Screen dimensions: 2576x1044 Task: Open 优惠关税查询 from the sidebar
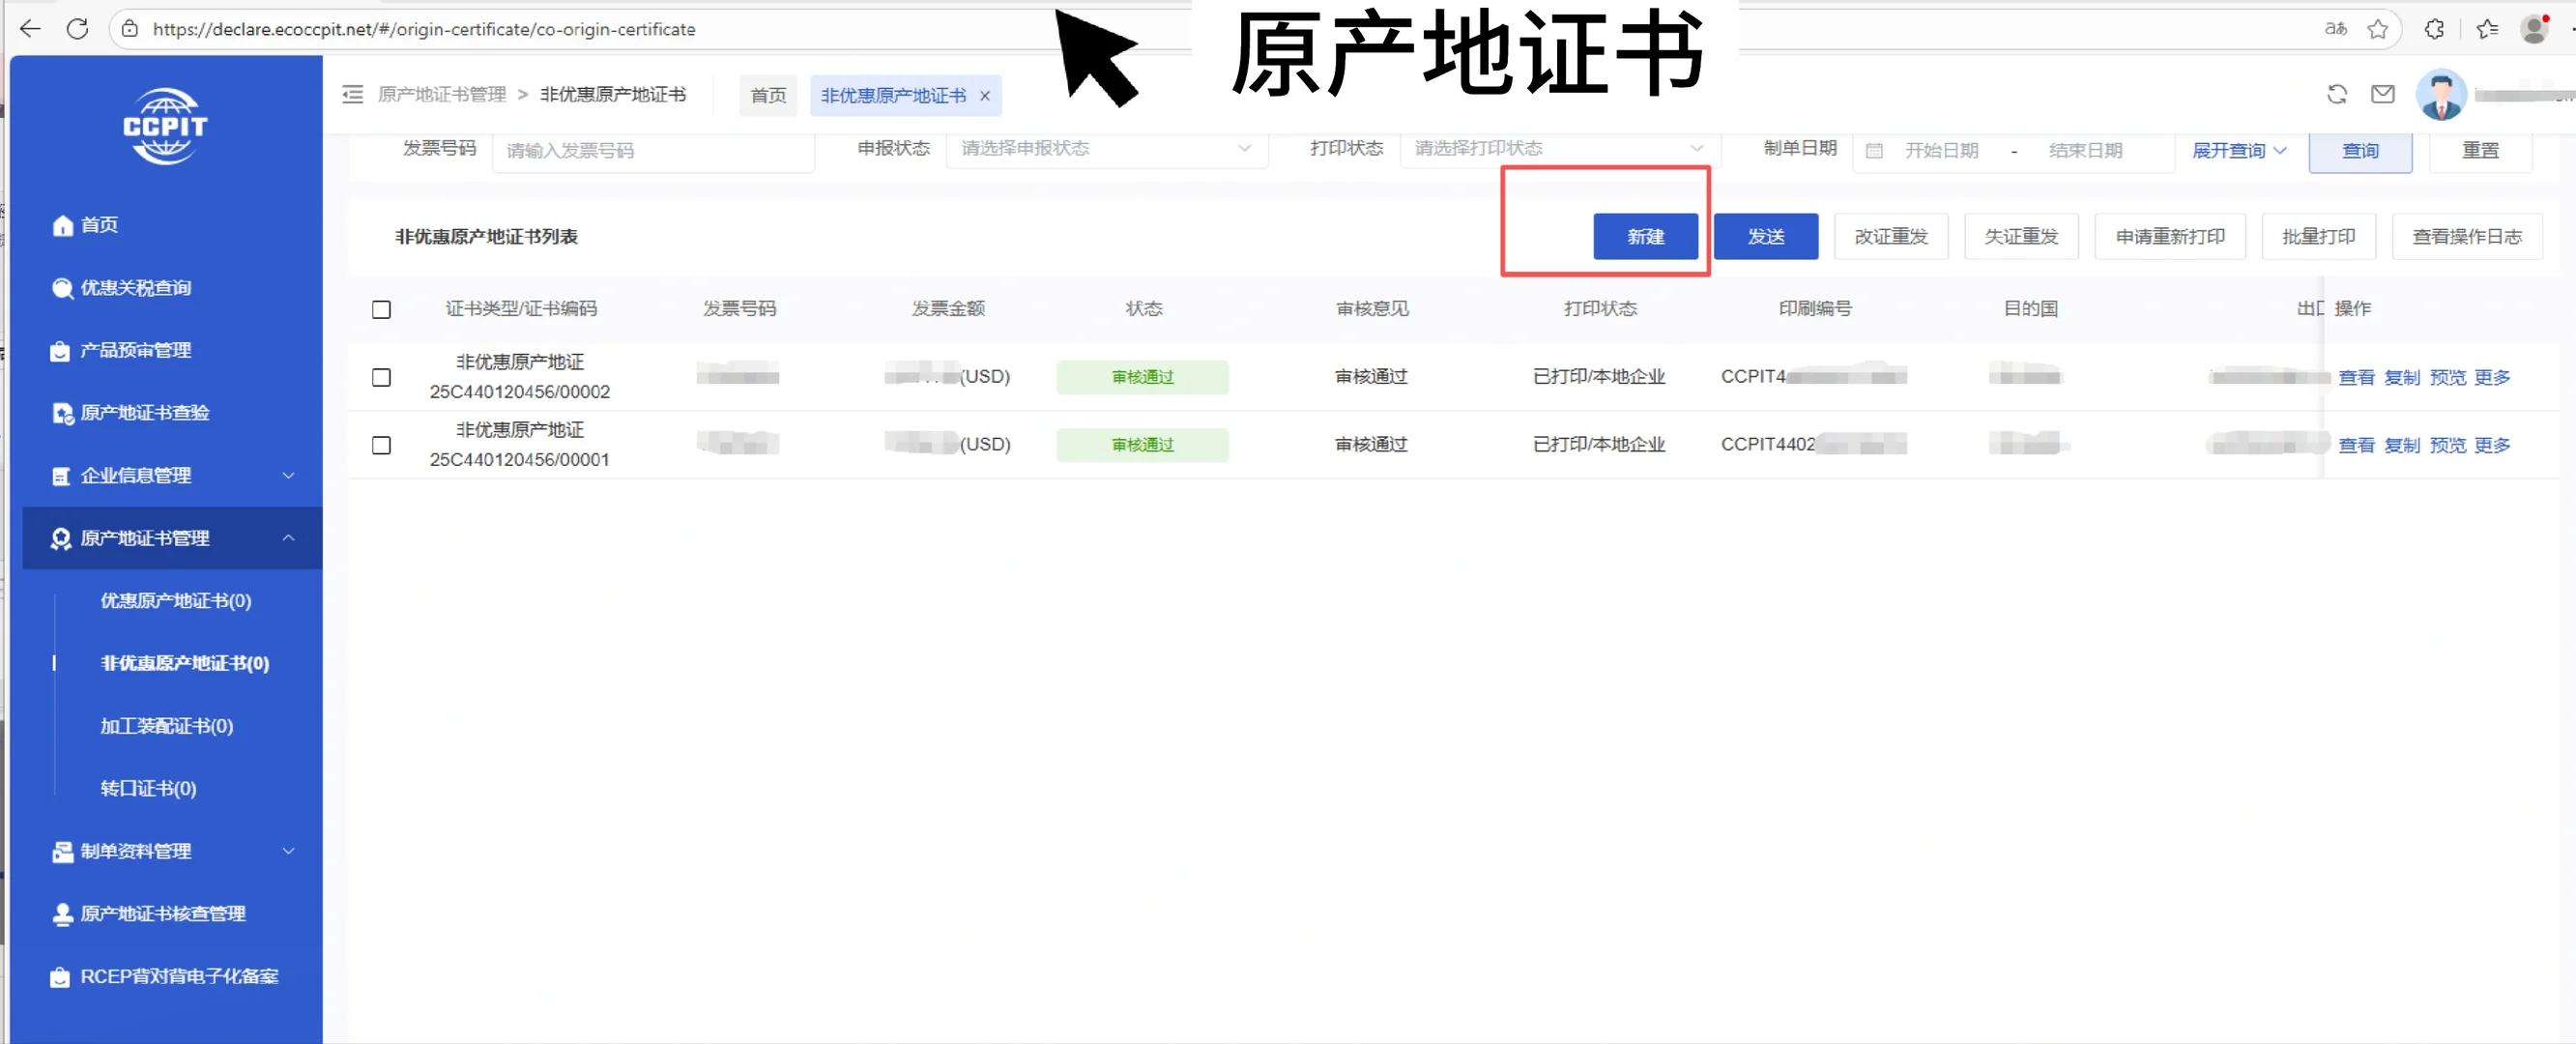click(136, 288)
